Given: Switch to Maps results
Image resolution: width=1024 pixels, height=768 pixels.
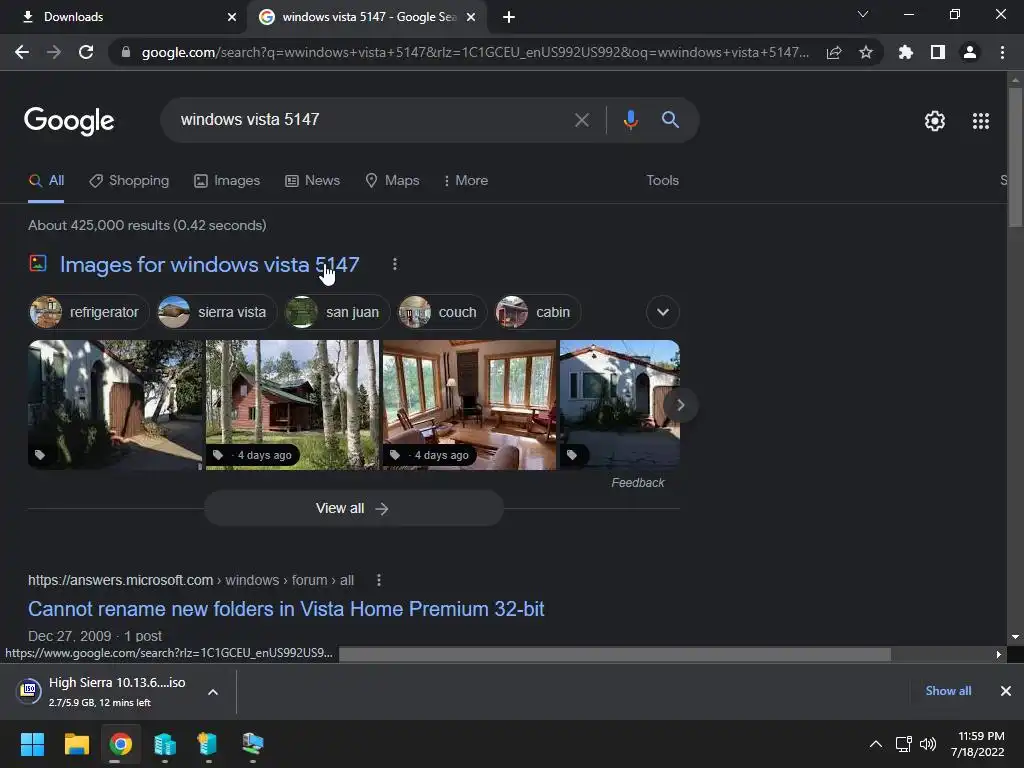Looking at the screenshot, I should [x=392, y=180].
